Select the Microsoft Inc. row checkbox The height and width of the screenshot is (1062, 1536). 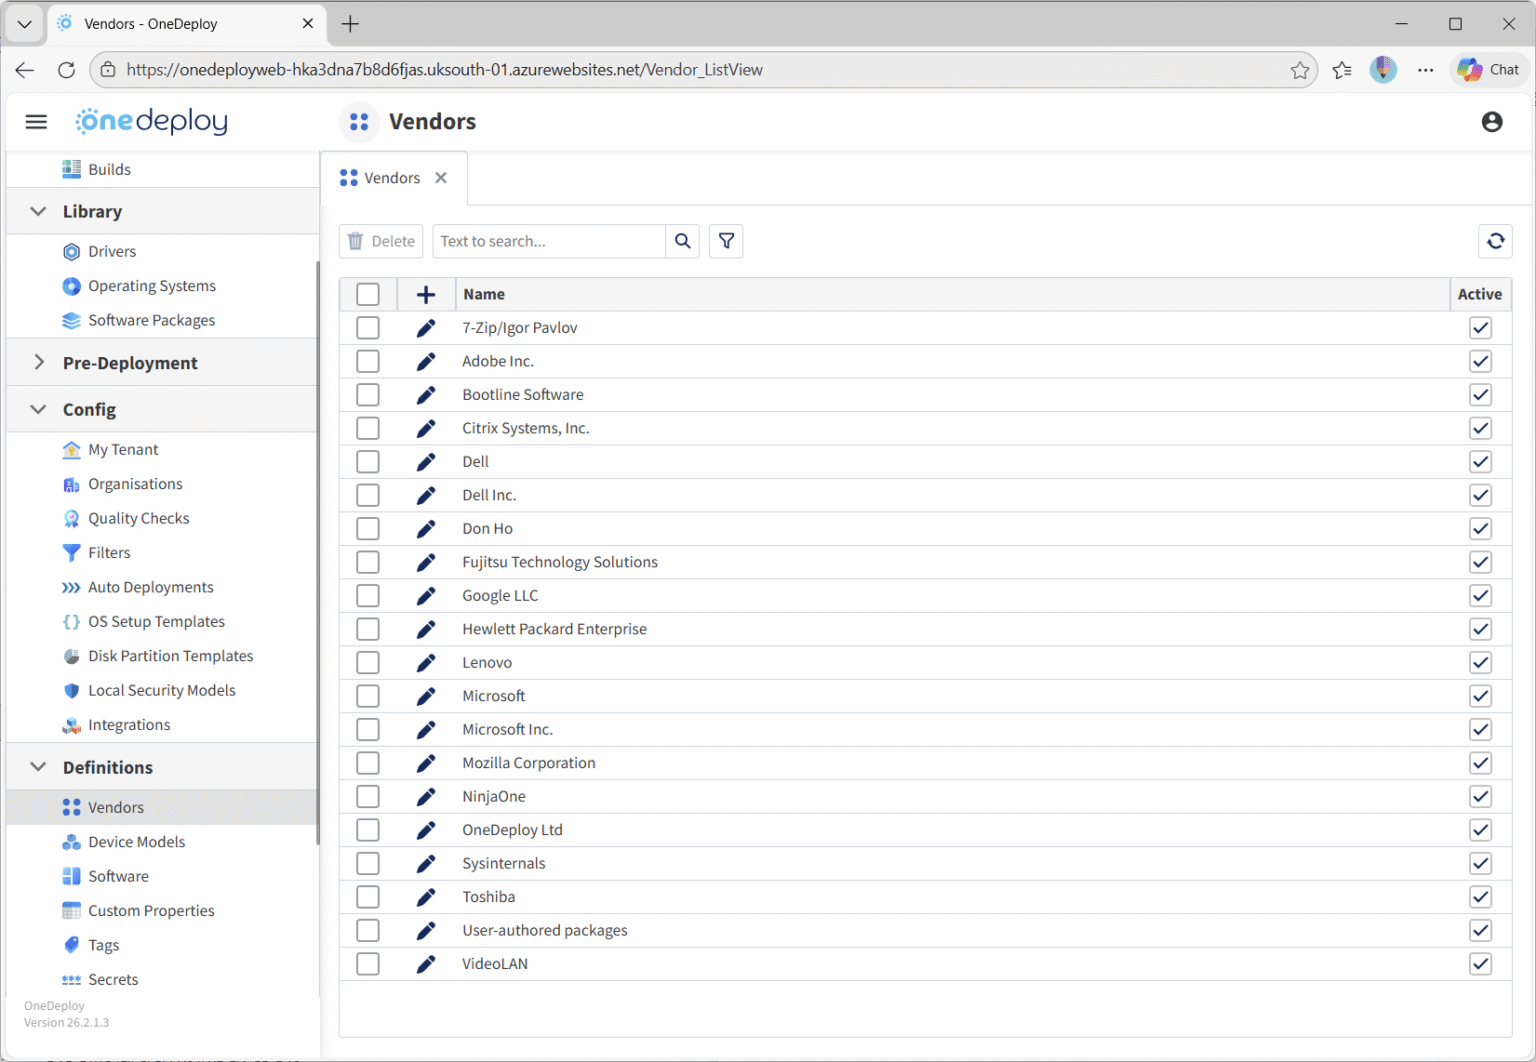368,729
